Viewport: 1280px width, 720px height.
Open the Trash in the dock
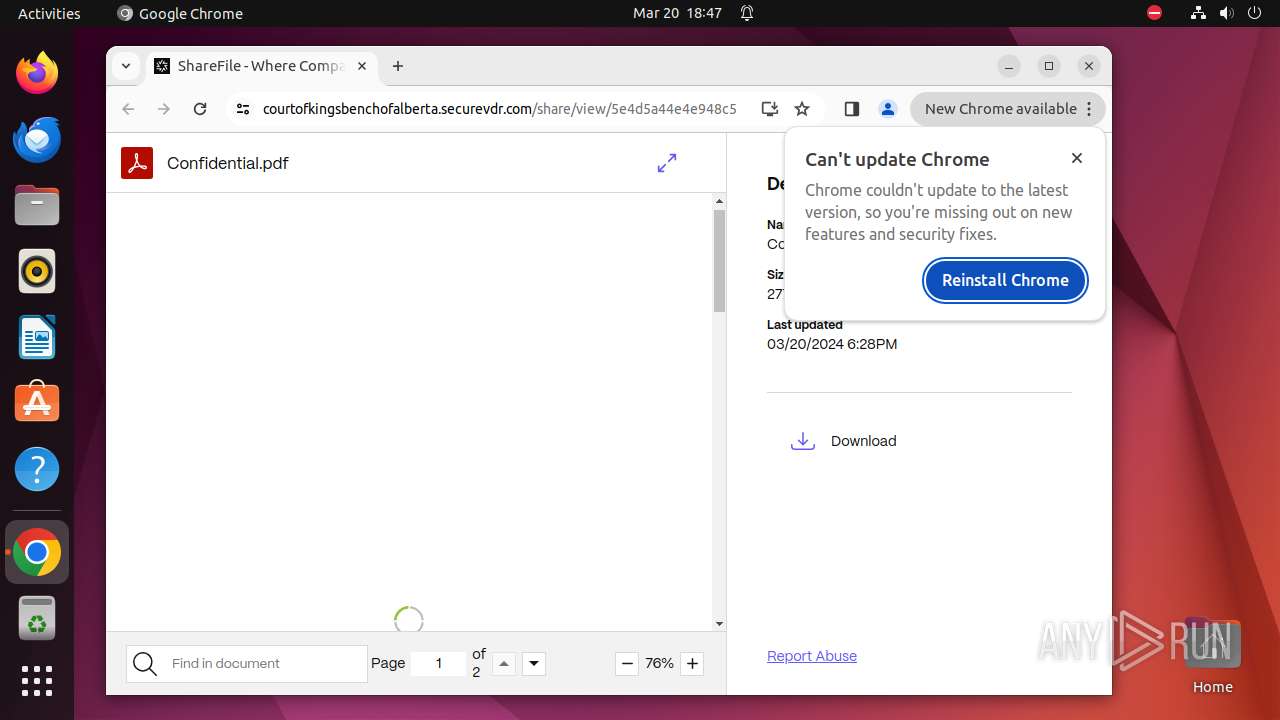pyautogui.click(x=37, y=618)
